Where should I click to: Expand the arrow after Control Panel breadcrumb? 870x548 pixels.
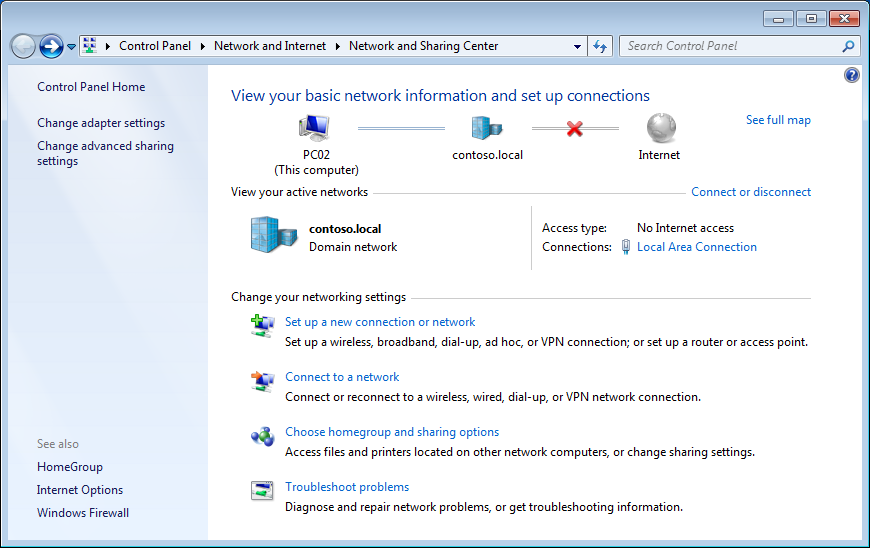coord(202,46)
